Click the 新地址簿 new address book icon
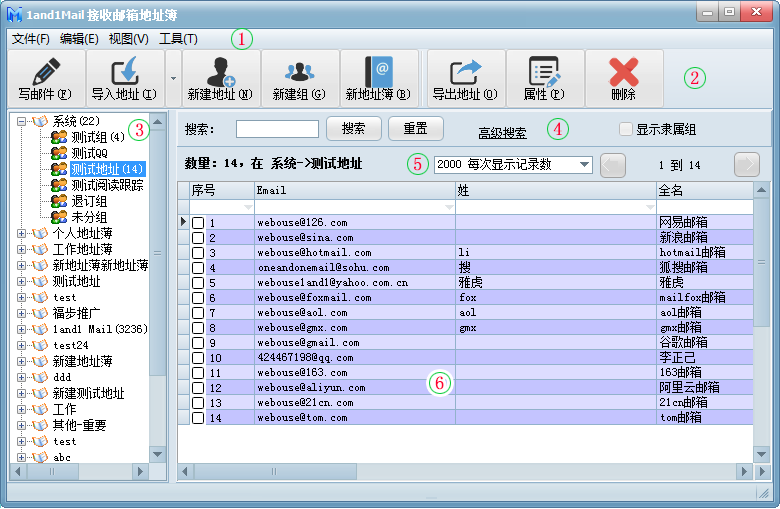780x509 pixels. 379,72
